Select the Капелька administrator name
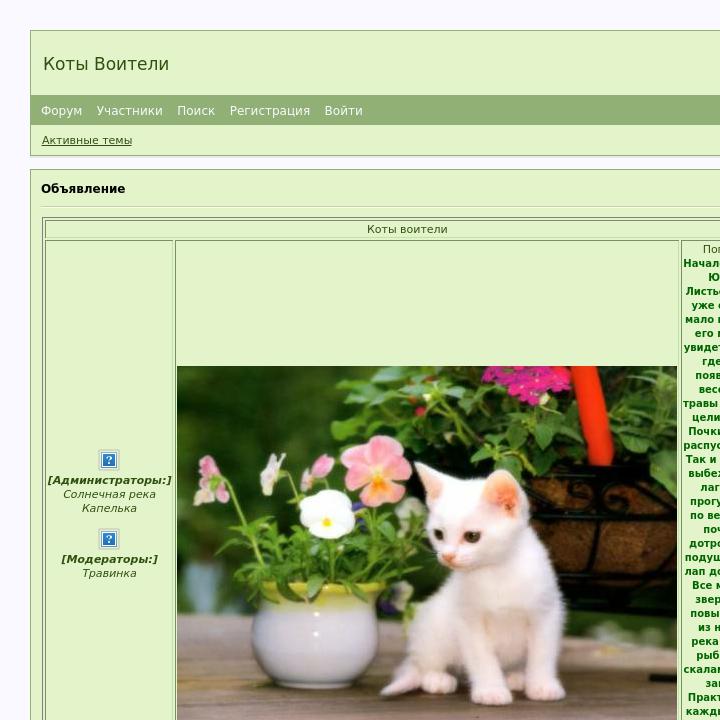Viewport: 720px width, 720px height. pyautogui.click(x=109, y=508)
